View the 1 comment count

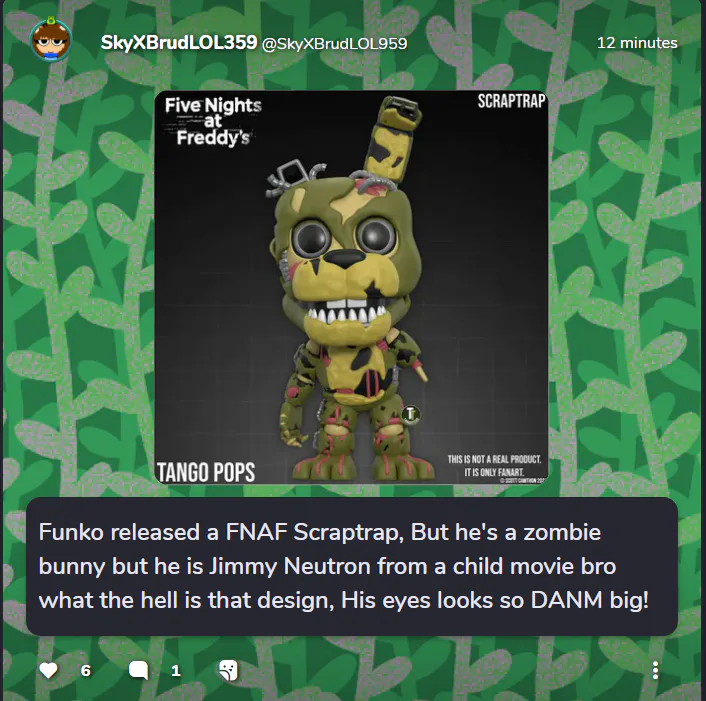coord(176,671)
